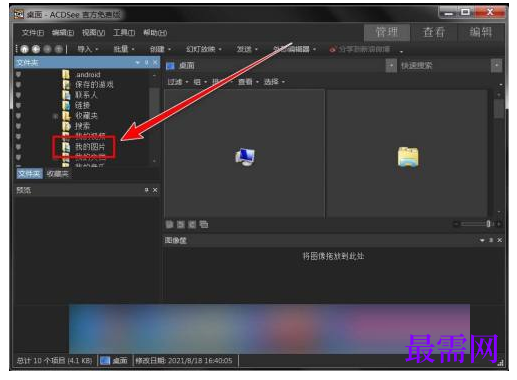Open the 批量 dropdown
This screenshot has width=517, height=380.
pyautogui.click(x=124, y=49)
